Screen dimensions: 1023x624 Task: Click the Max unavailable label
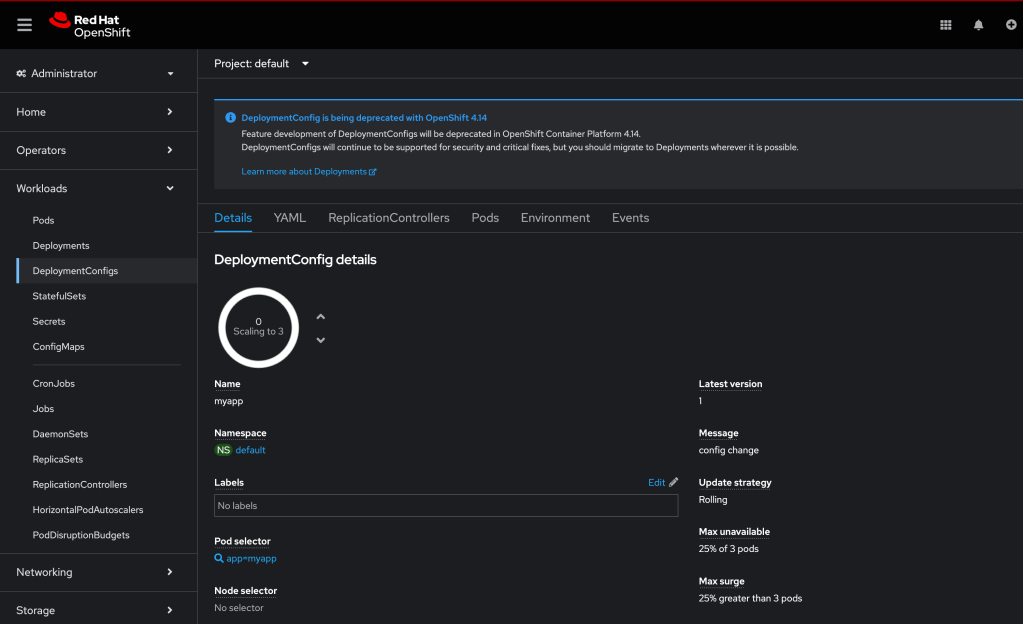click(734, 531)
